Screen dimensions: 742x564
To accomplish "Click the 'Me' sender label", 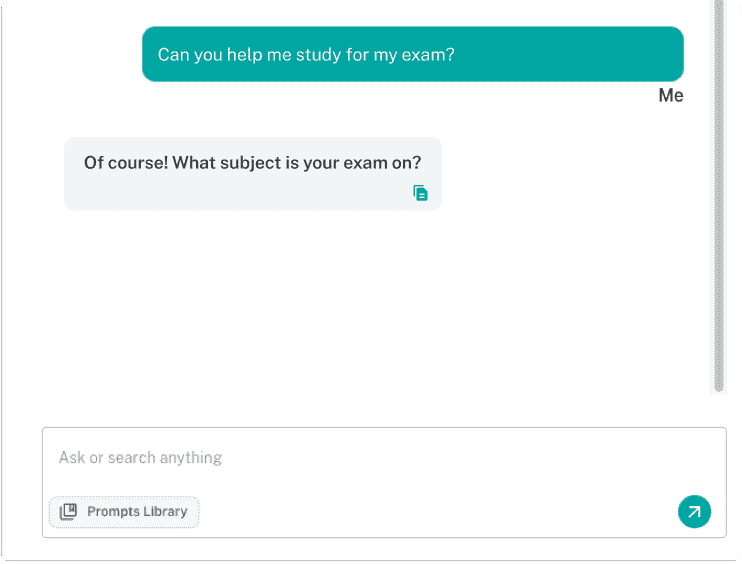I will (x=671, y=96).
